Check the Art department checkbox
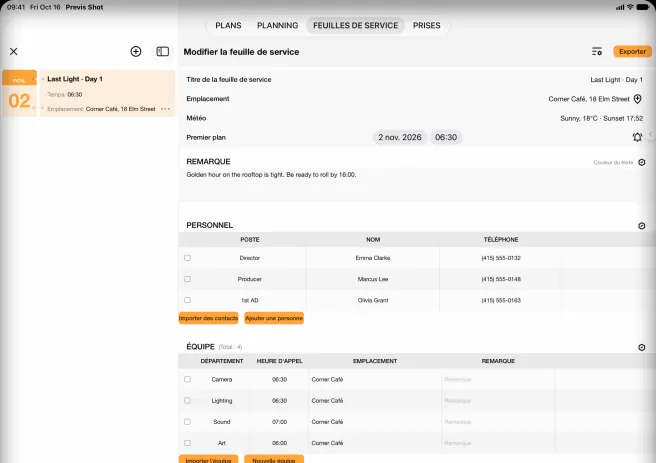The image size is (656, 463). click(187, 443)
